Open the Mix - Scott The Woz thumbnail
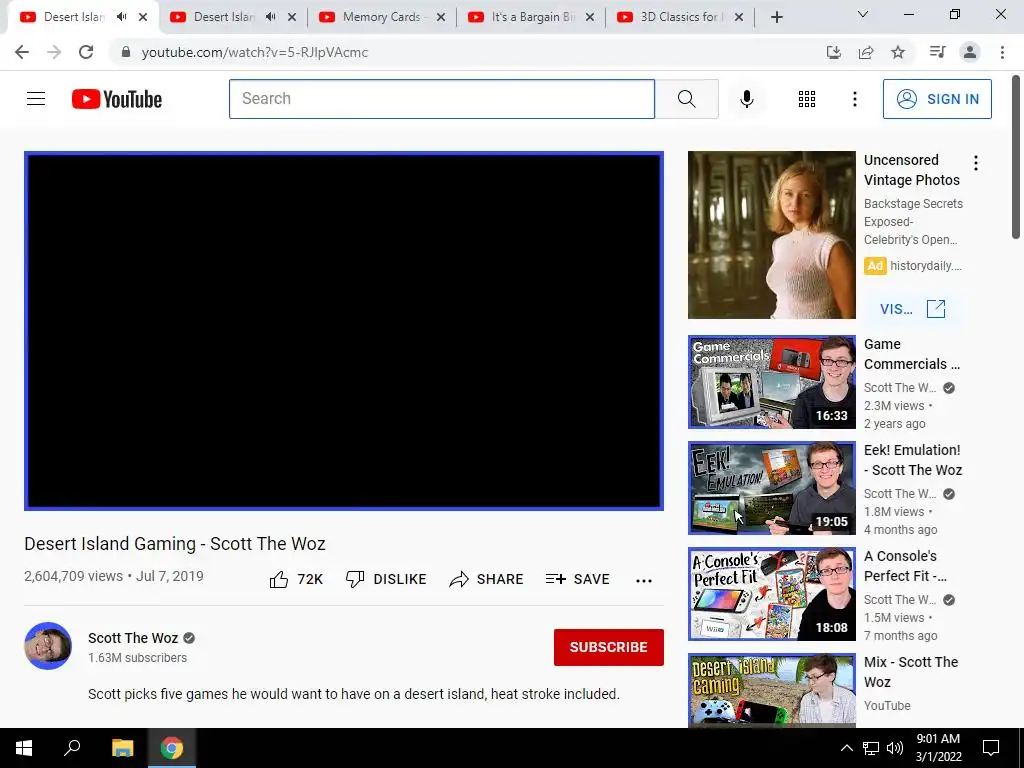The height and width of the screenshot is (768, 1024). [771, 691]
